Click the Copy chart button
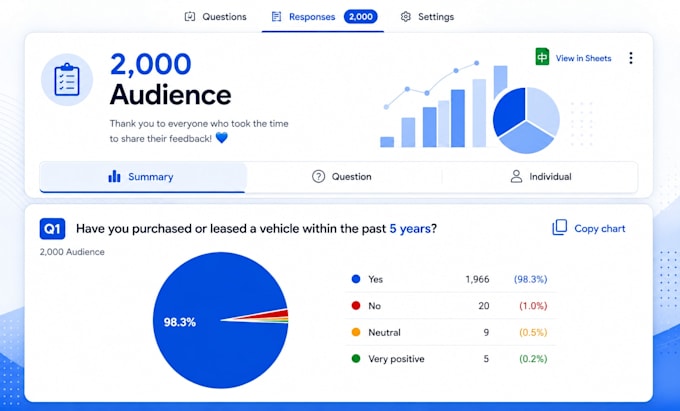The image size is (680, 411). (x=588, y=228)
